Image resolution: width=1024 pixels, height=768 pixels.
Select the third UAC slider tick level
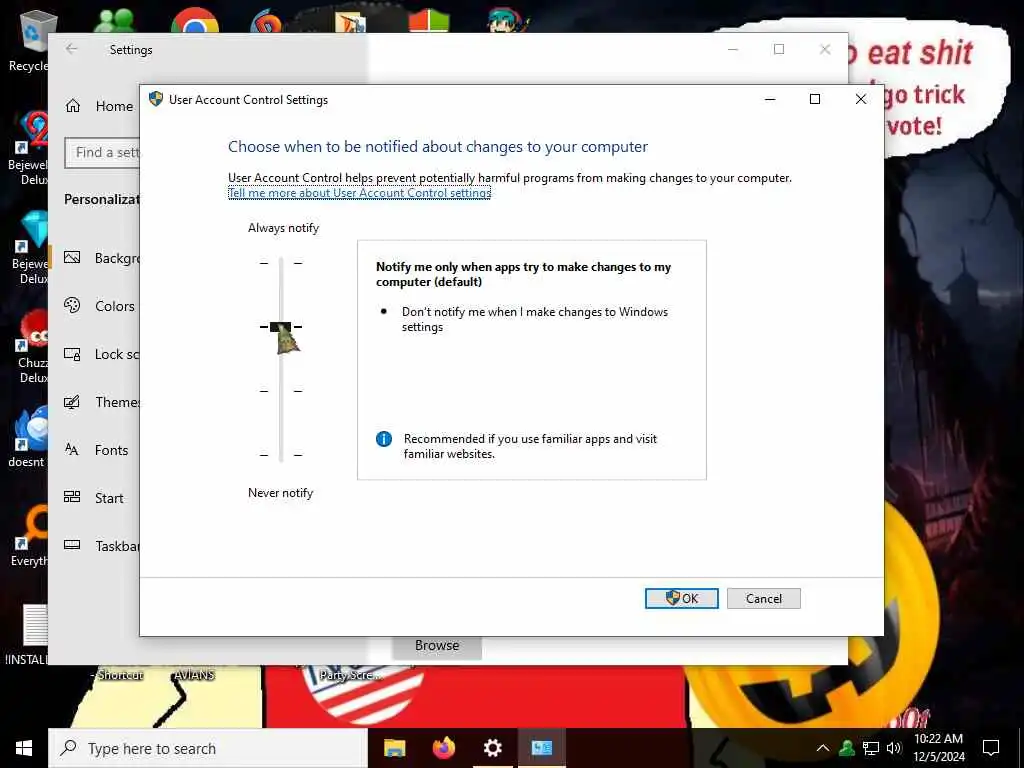(x=281, y=391)
